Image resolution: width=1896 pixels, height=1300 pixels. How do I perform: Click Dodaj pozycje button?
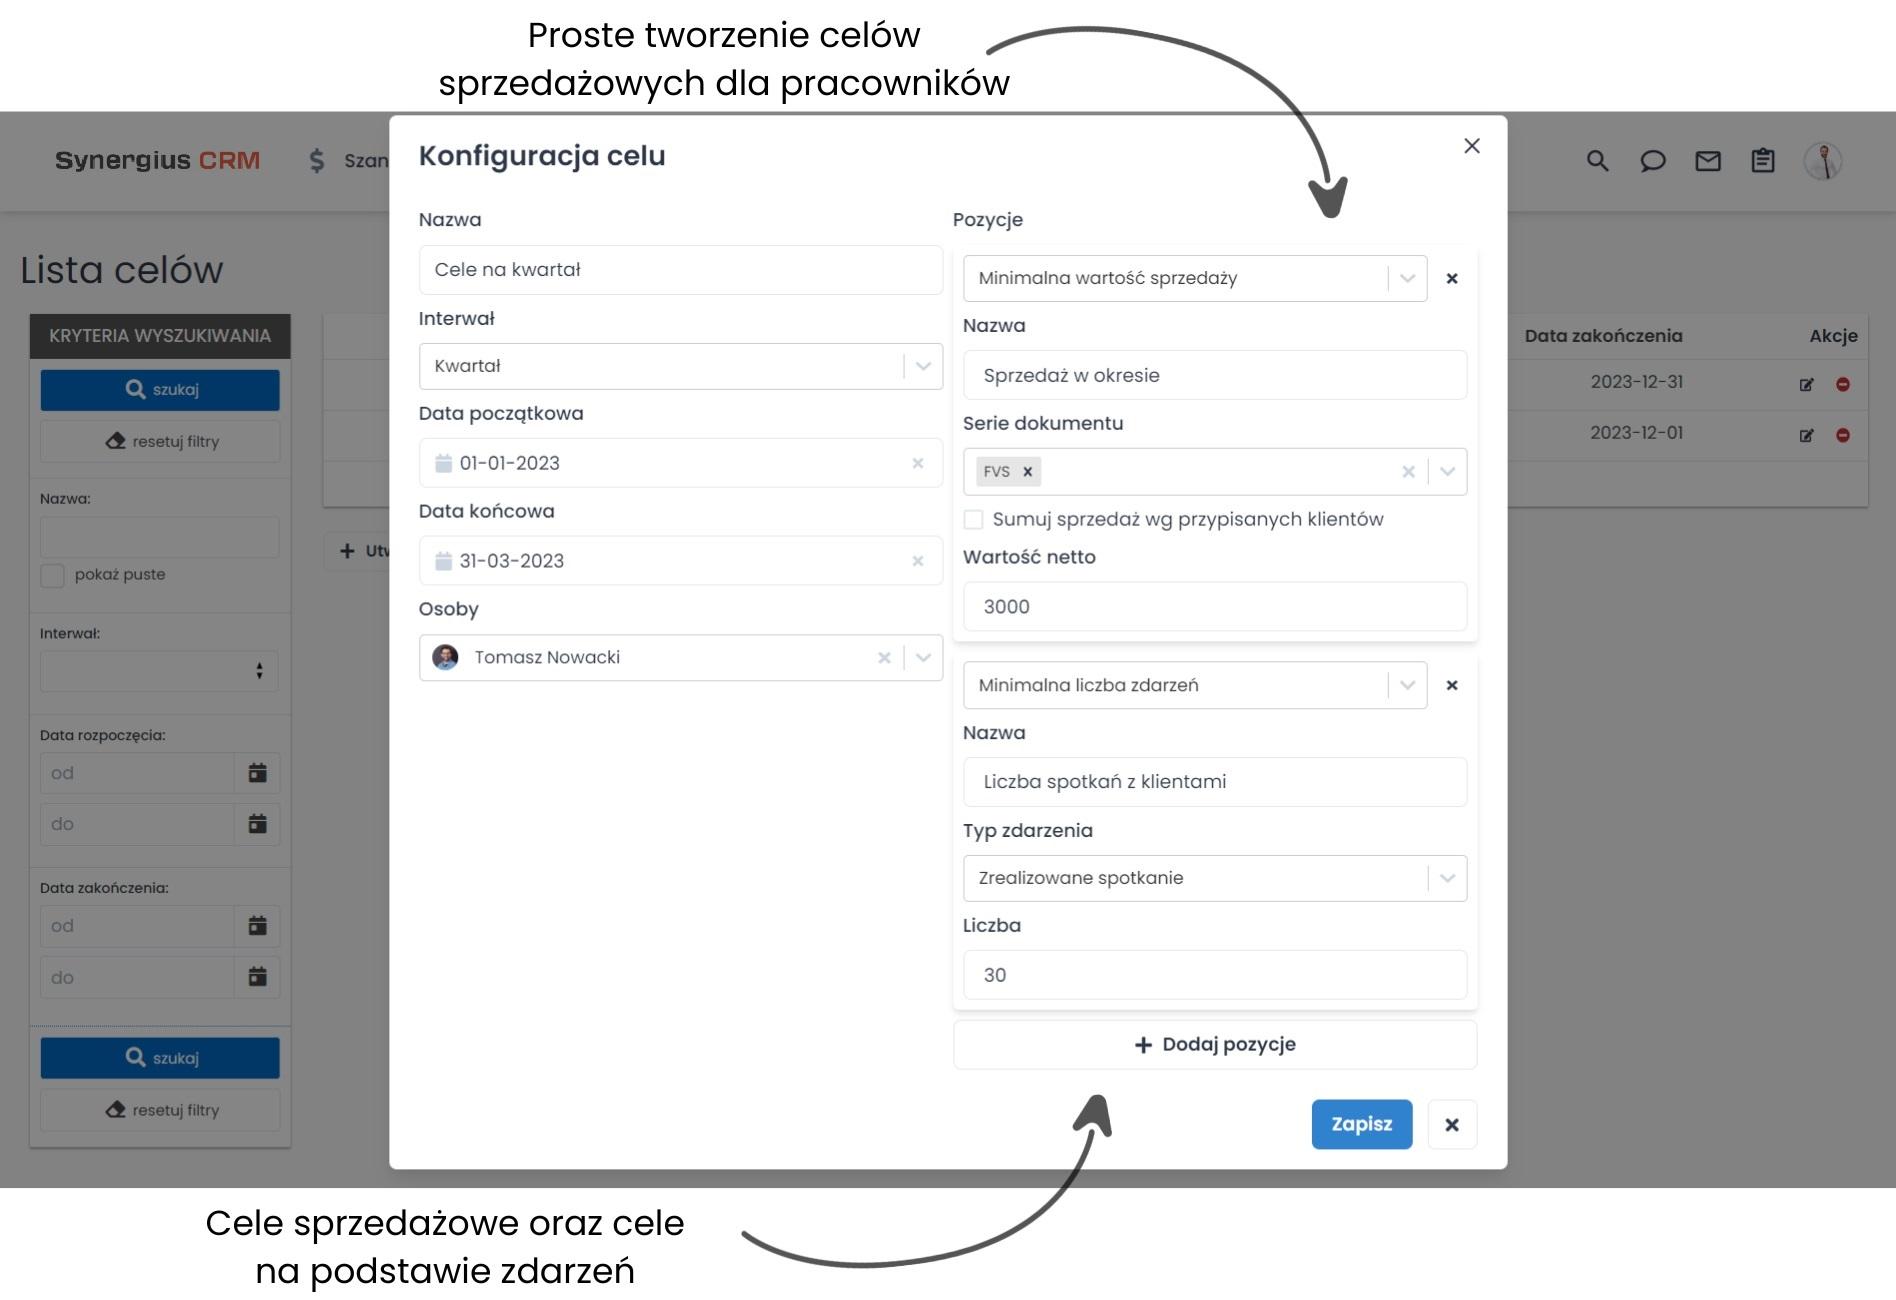point(1214,1044)
